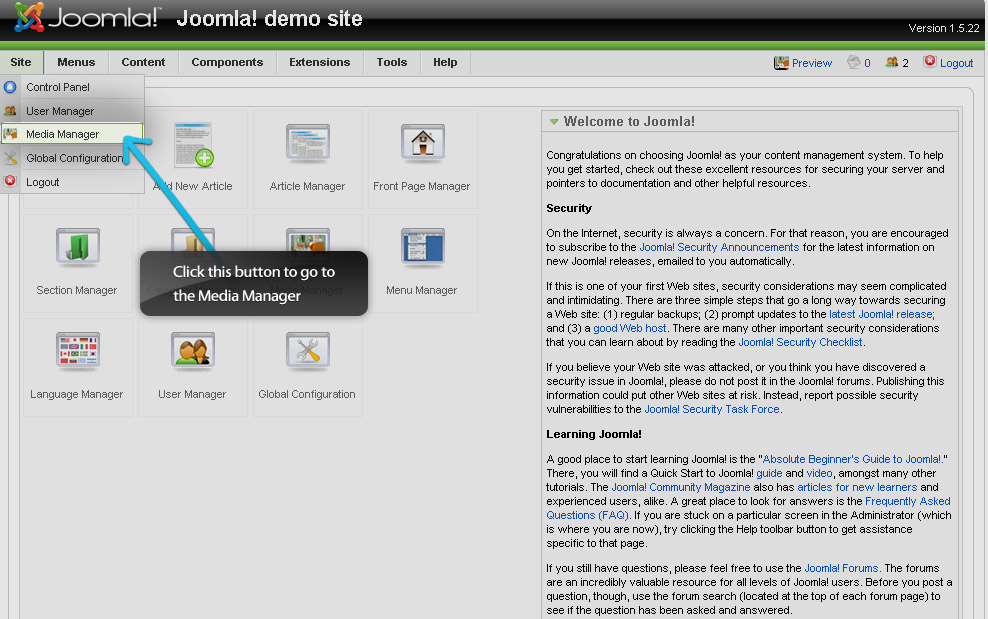The height and width of the screenshot is (619, 988).
Task: Click the messages count 0 link
Action: click(867, 63)
